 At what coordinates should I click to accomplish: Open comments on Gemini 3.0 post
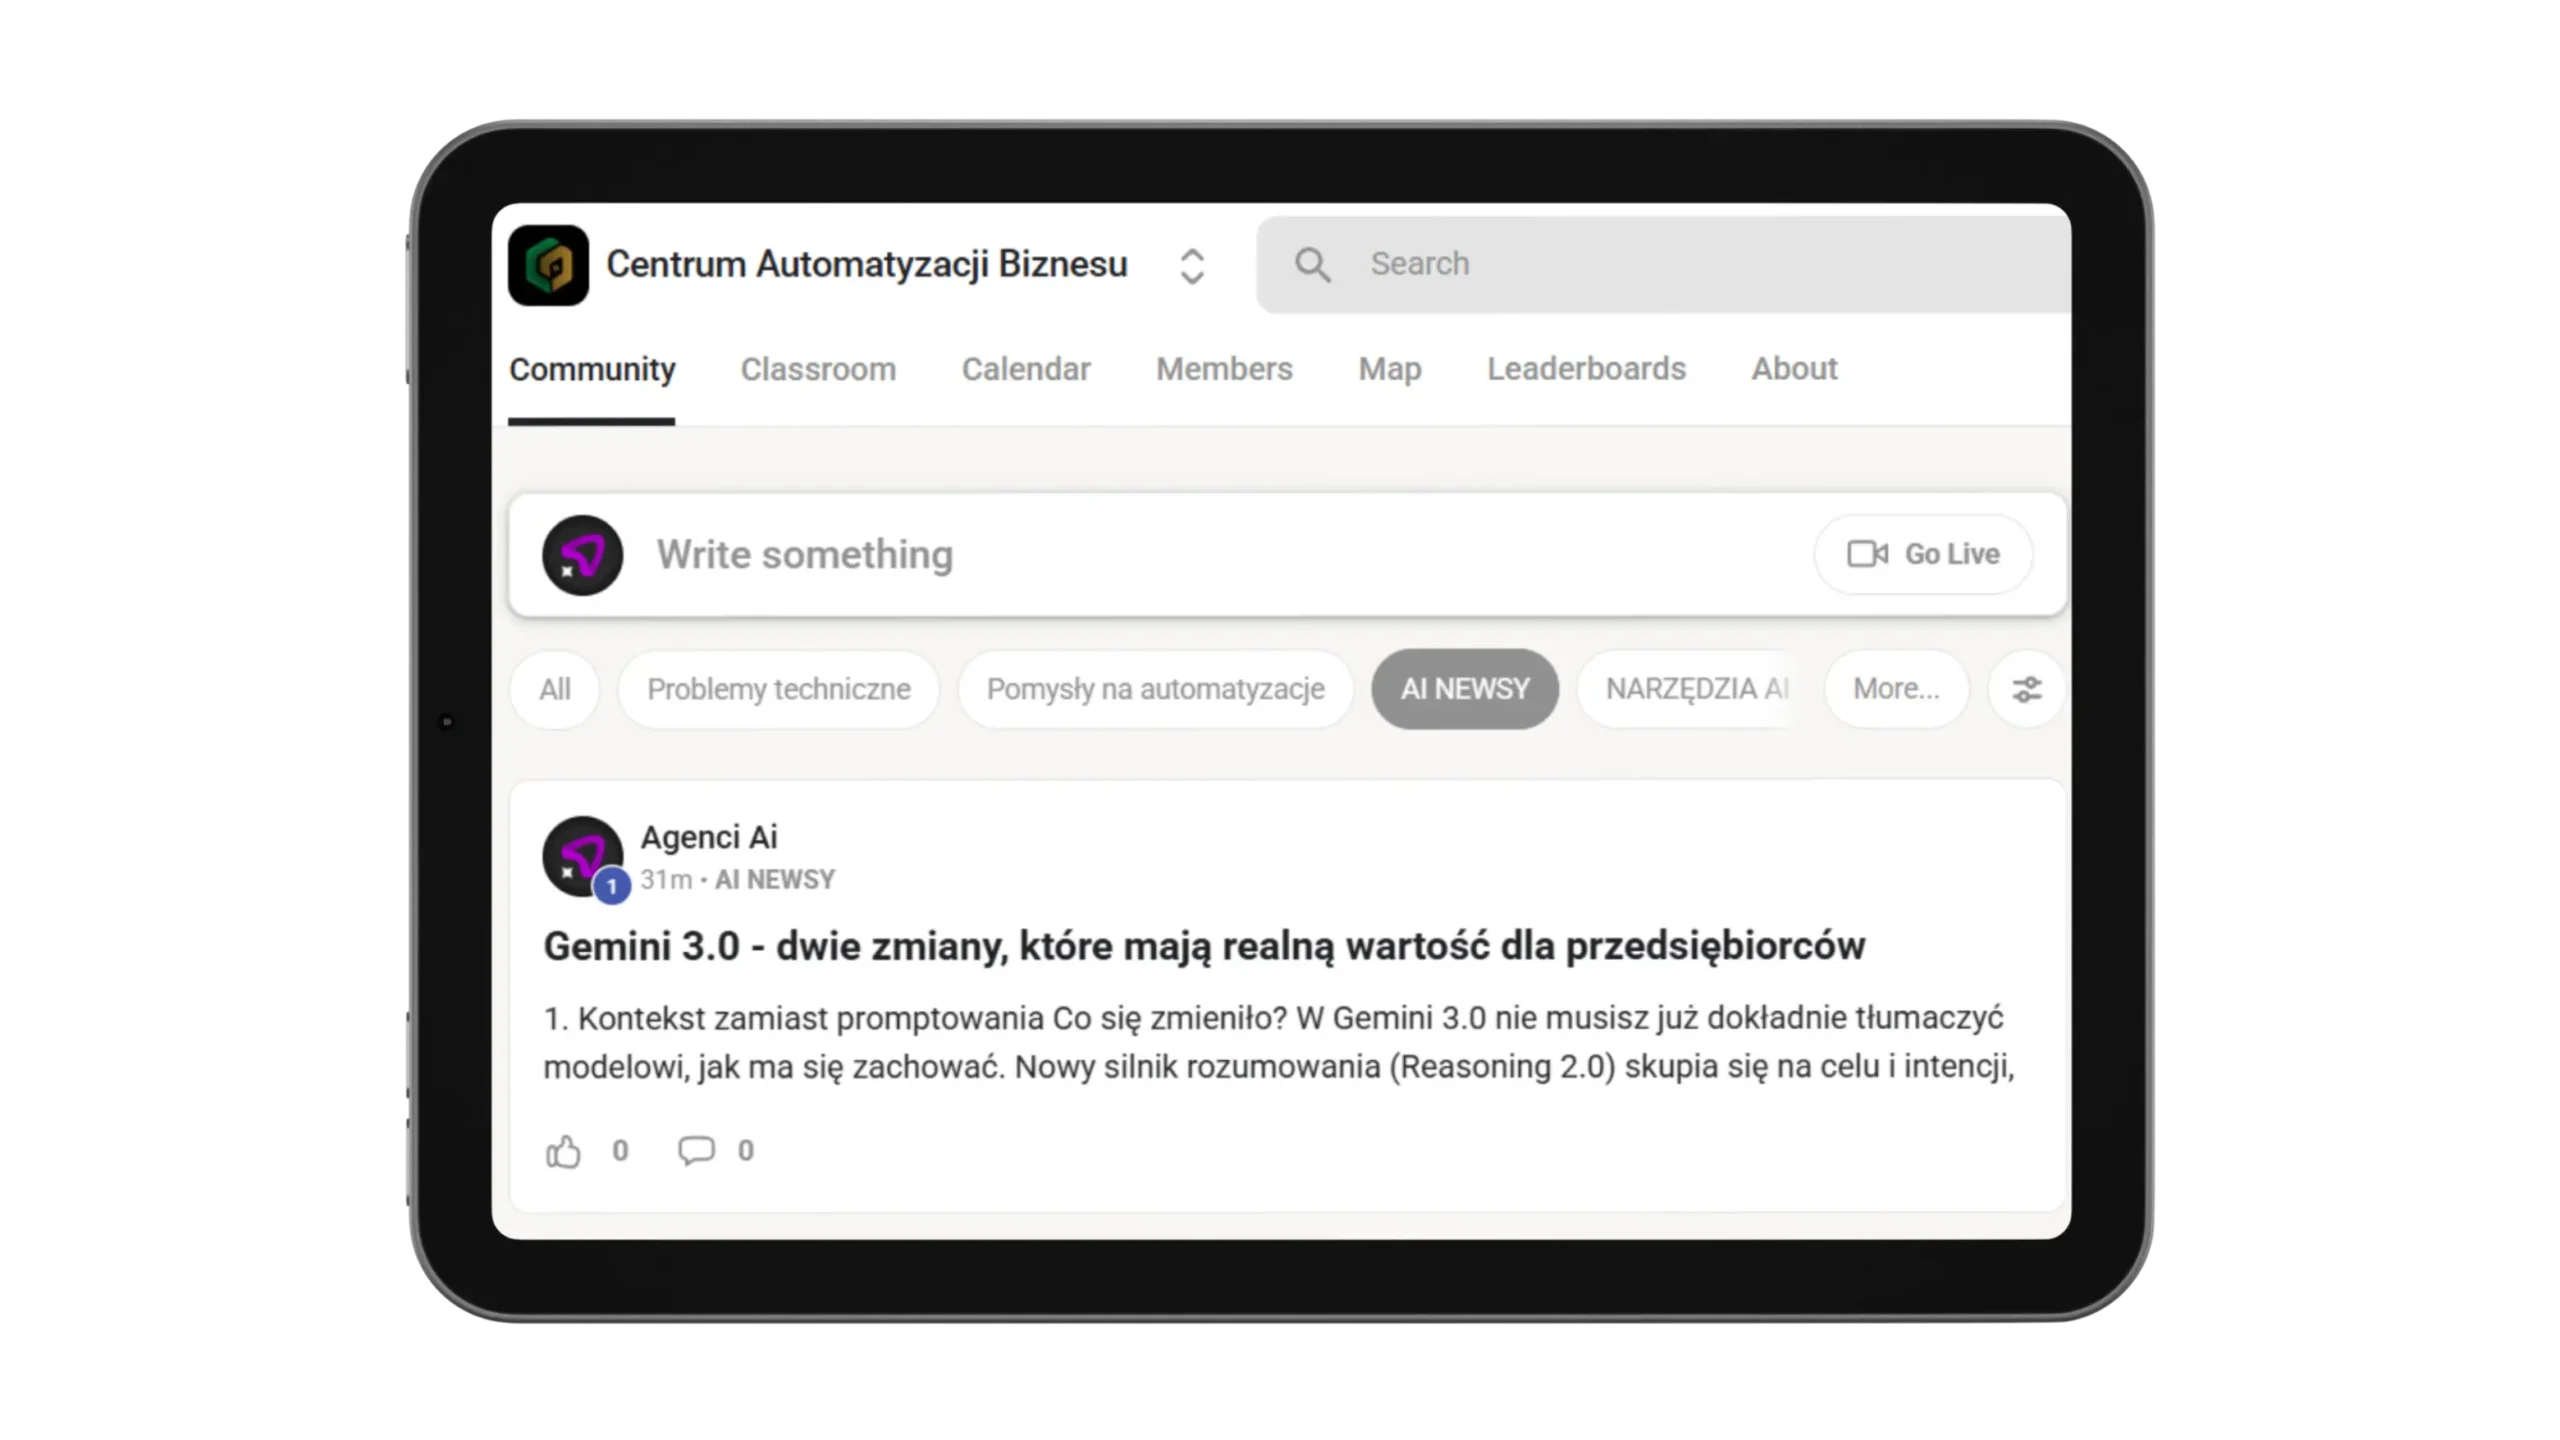[x=696, y=1151]
